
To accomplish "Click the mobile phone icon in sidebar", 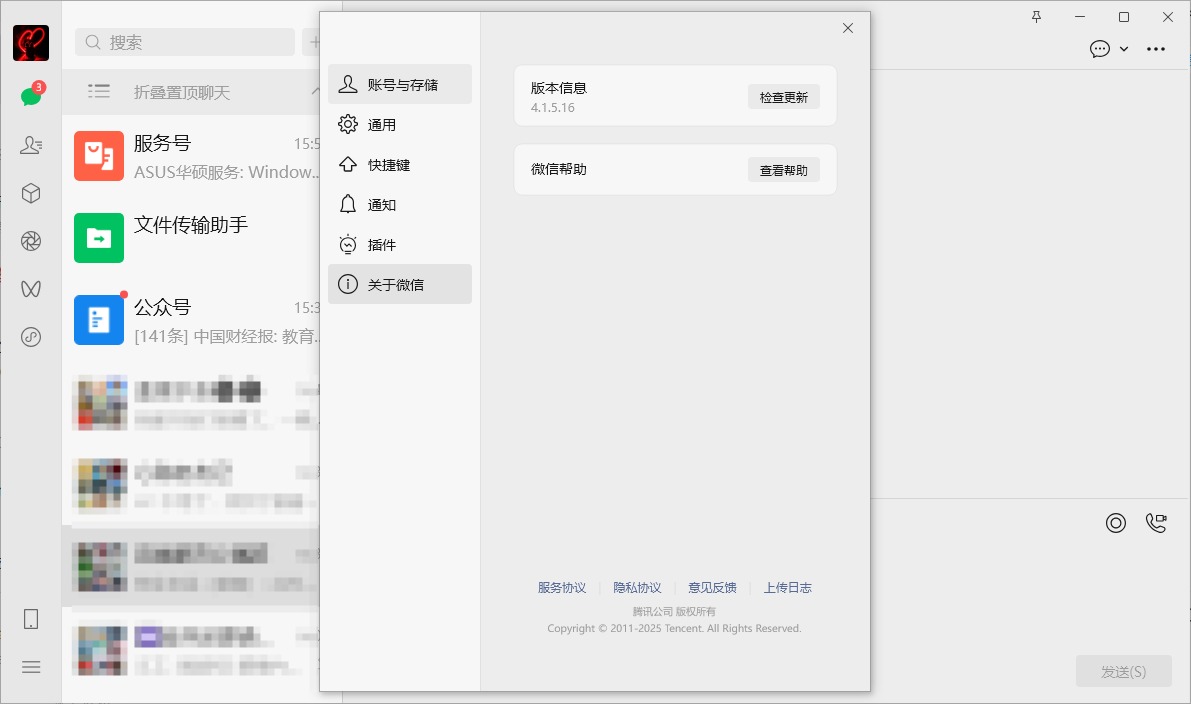I will click(30, 619).
